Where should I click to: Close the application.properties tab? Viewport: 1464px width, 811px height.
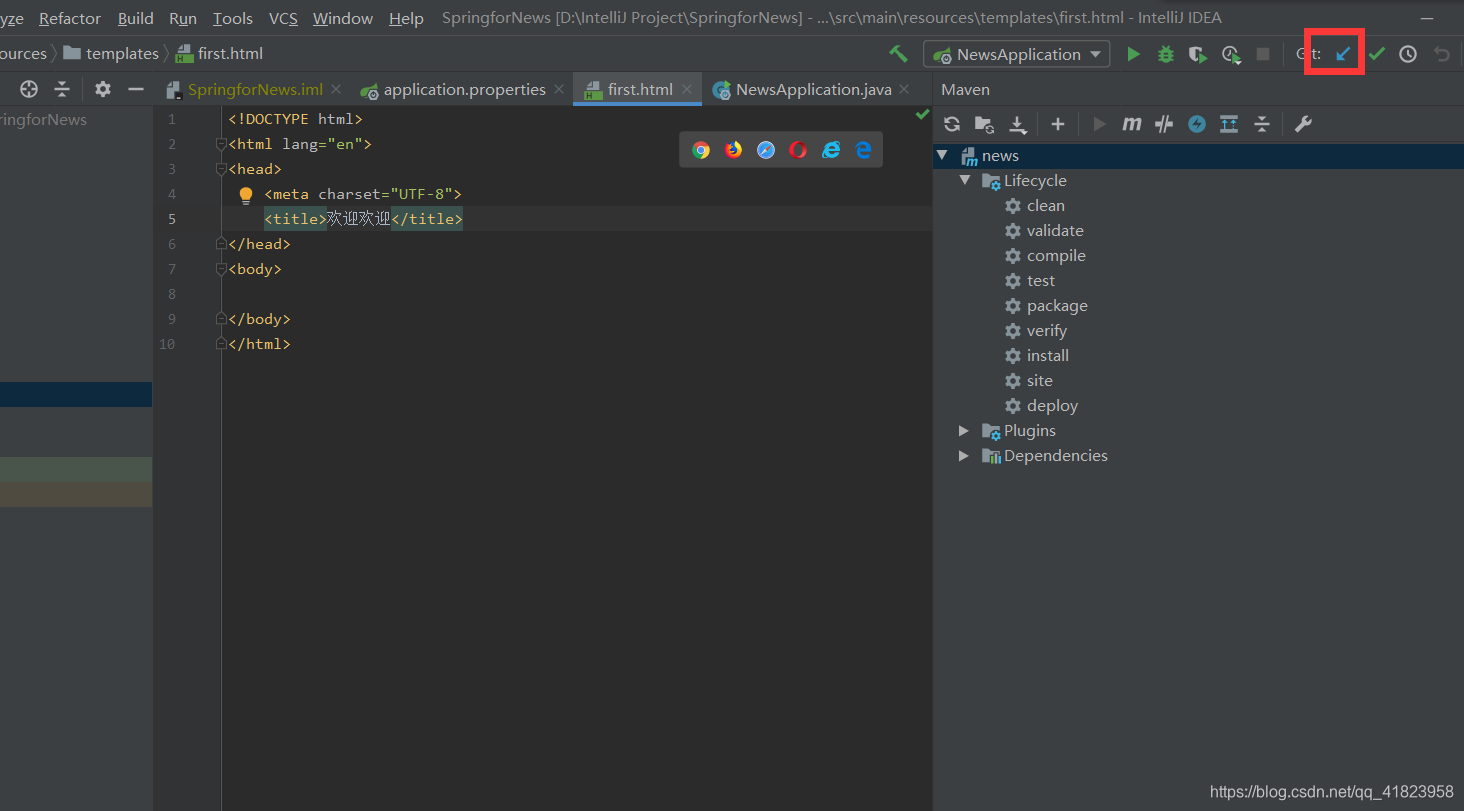coord(558,88)
